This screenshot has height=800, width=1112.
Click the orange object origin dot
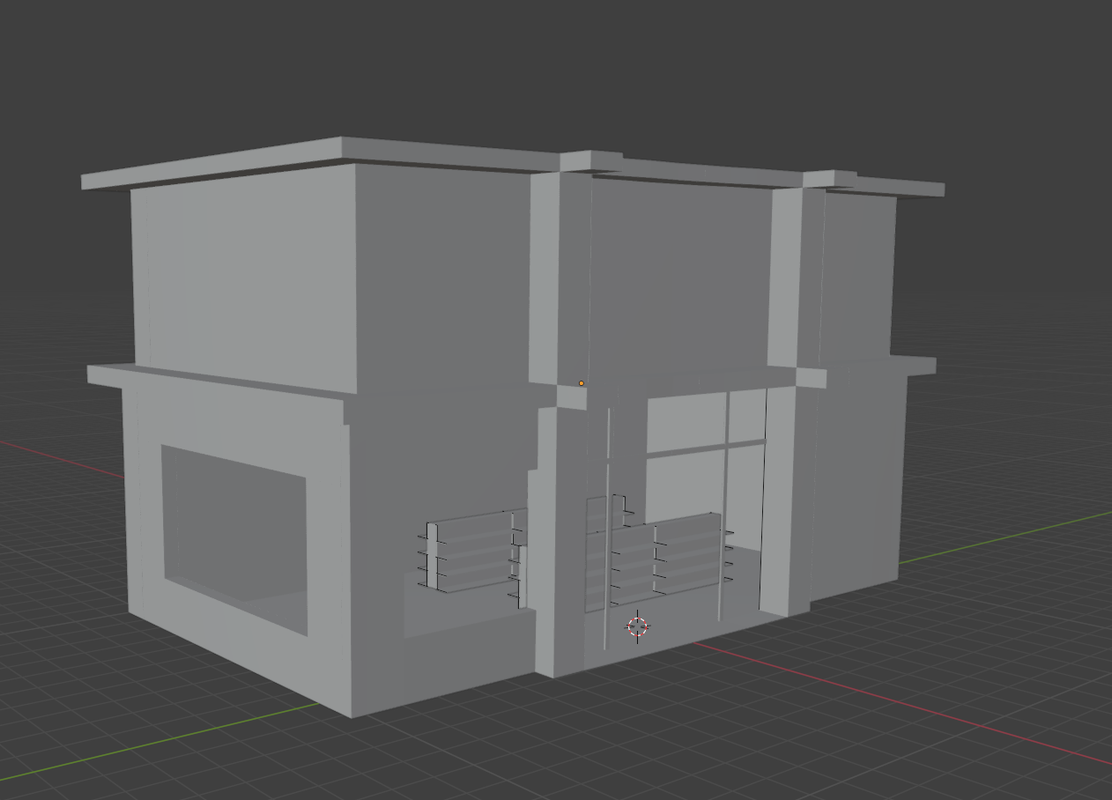click(582, 384)
